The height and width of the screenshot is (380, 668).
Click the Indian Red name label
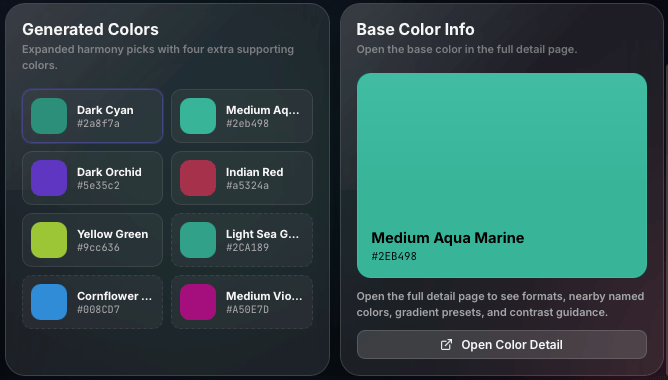coord(255,172)
